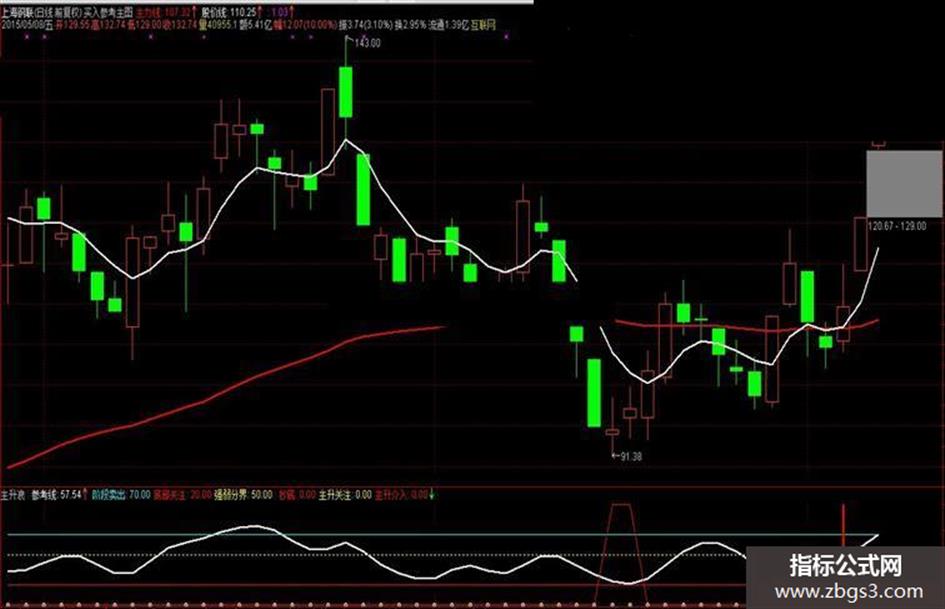Viewport: 945px width, 609px height.
Task: Click the tall green candle below 143.00
Action: [x=345, y=92]
